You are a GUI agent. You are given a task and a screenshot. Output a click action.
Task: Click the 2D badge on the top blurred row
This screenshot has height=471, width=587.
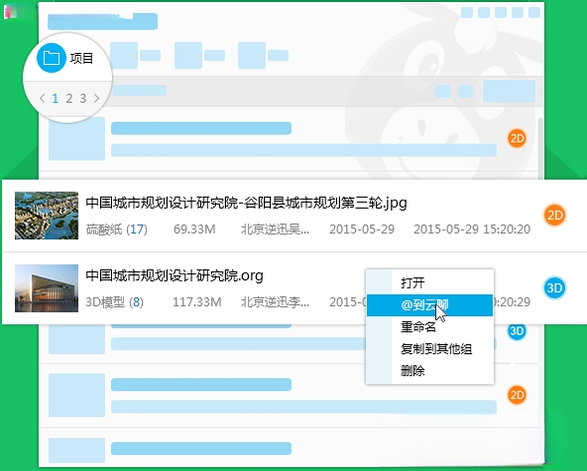517,139
